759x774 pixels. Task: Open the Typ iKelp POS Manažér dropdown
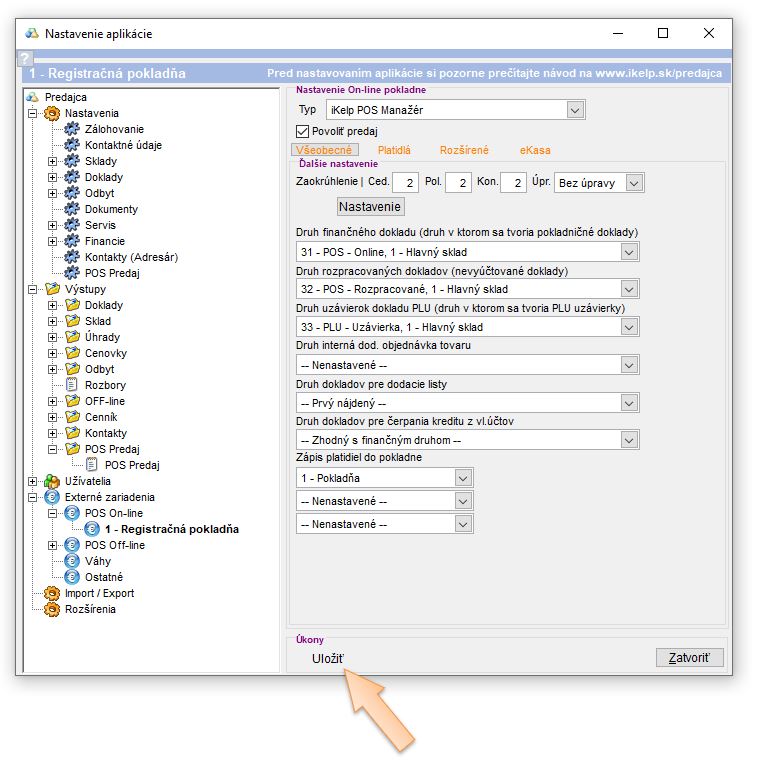574,109
